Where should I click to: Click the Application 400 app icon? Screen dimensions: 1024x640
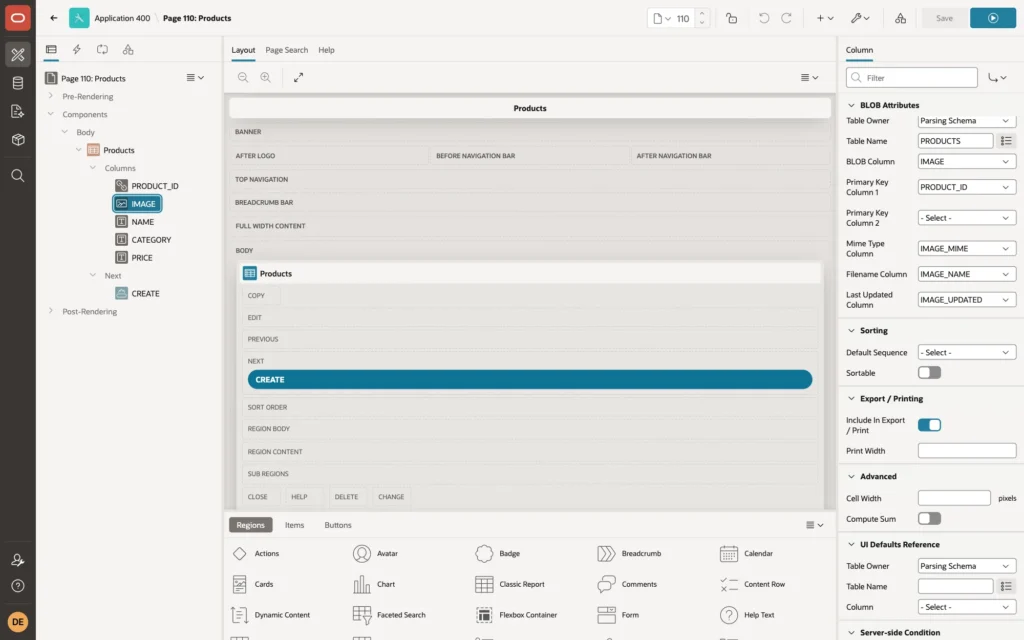[x=79, y=18]
